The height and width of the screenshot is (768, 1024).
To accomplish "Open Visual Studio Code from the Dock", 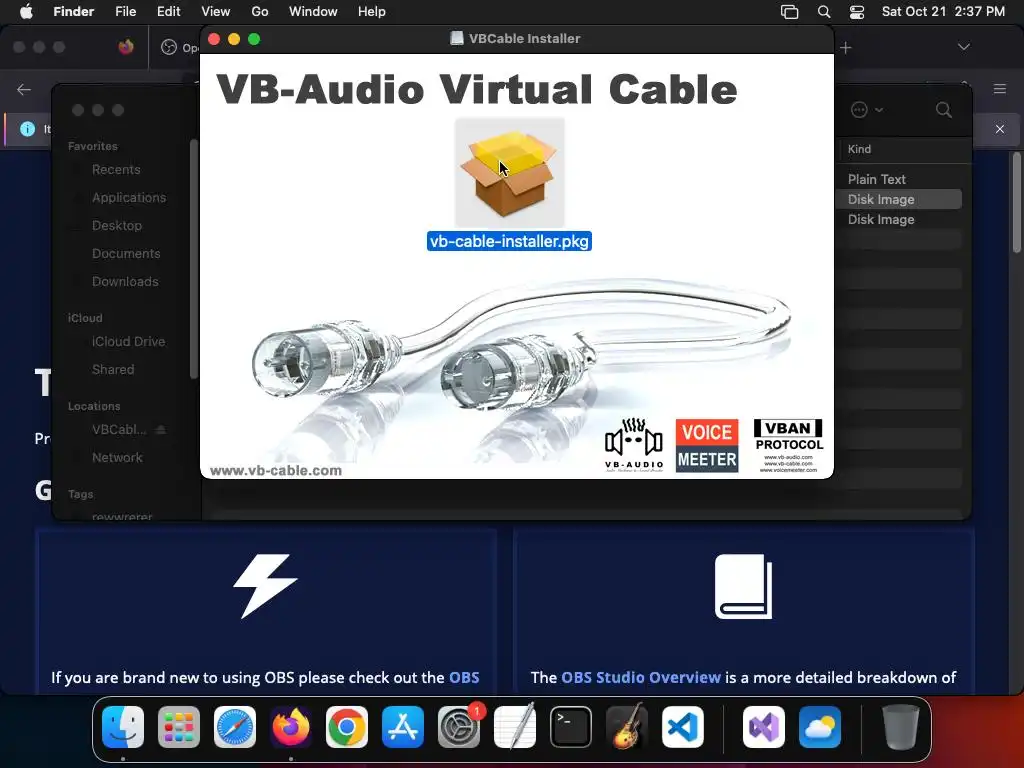I will (683, 727).
